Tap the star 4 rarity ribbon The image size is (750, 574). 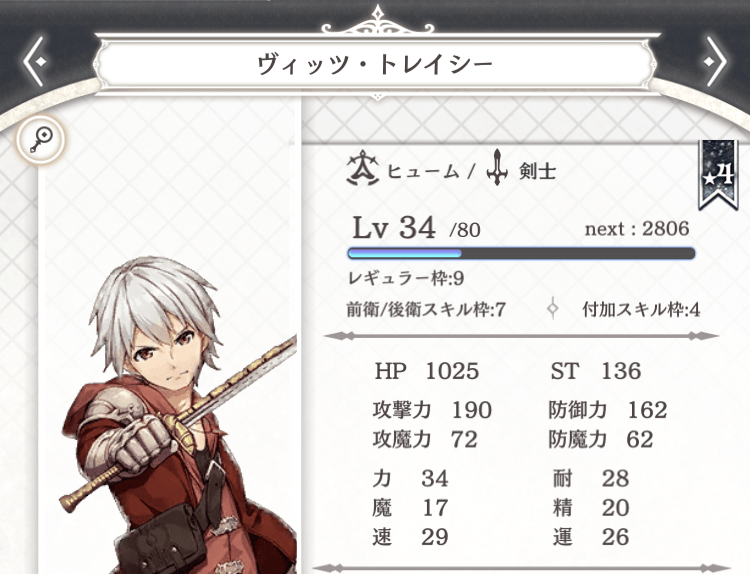click(x=718, y=175)
